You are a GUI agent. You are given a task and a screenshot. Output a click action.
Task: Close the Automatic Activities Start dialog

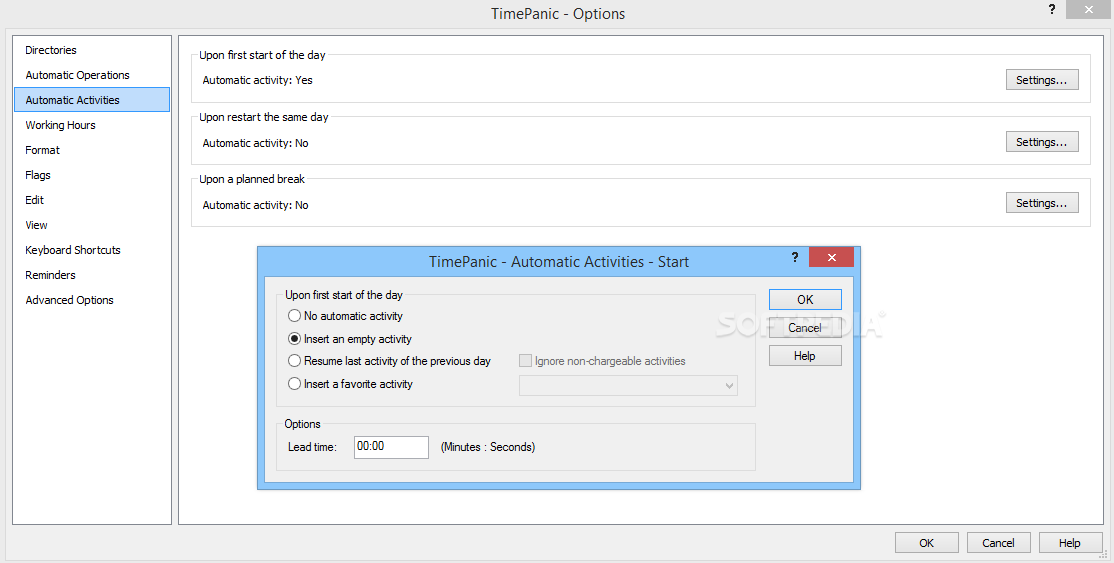click(x=831, y=257)
